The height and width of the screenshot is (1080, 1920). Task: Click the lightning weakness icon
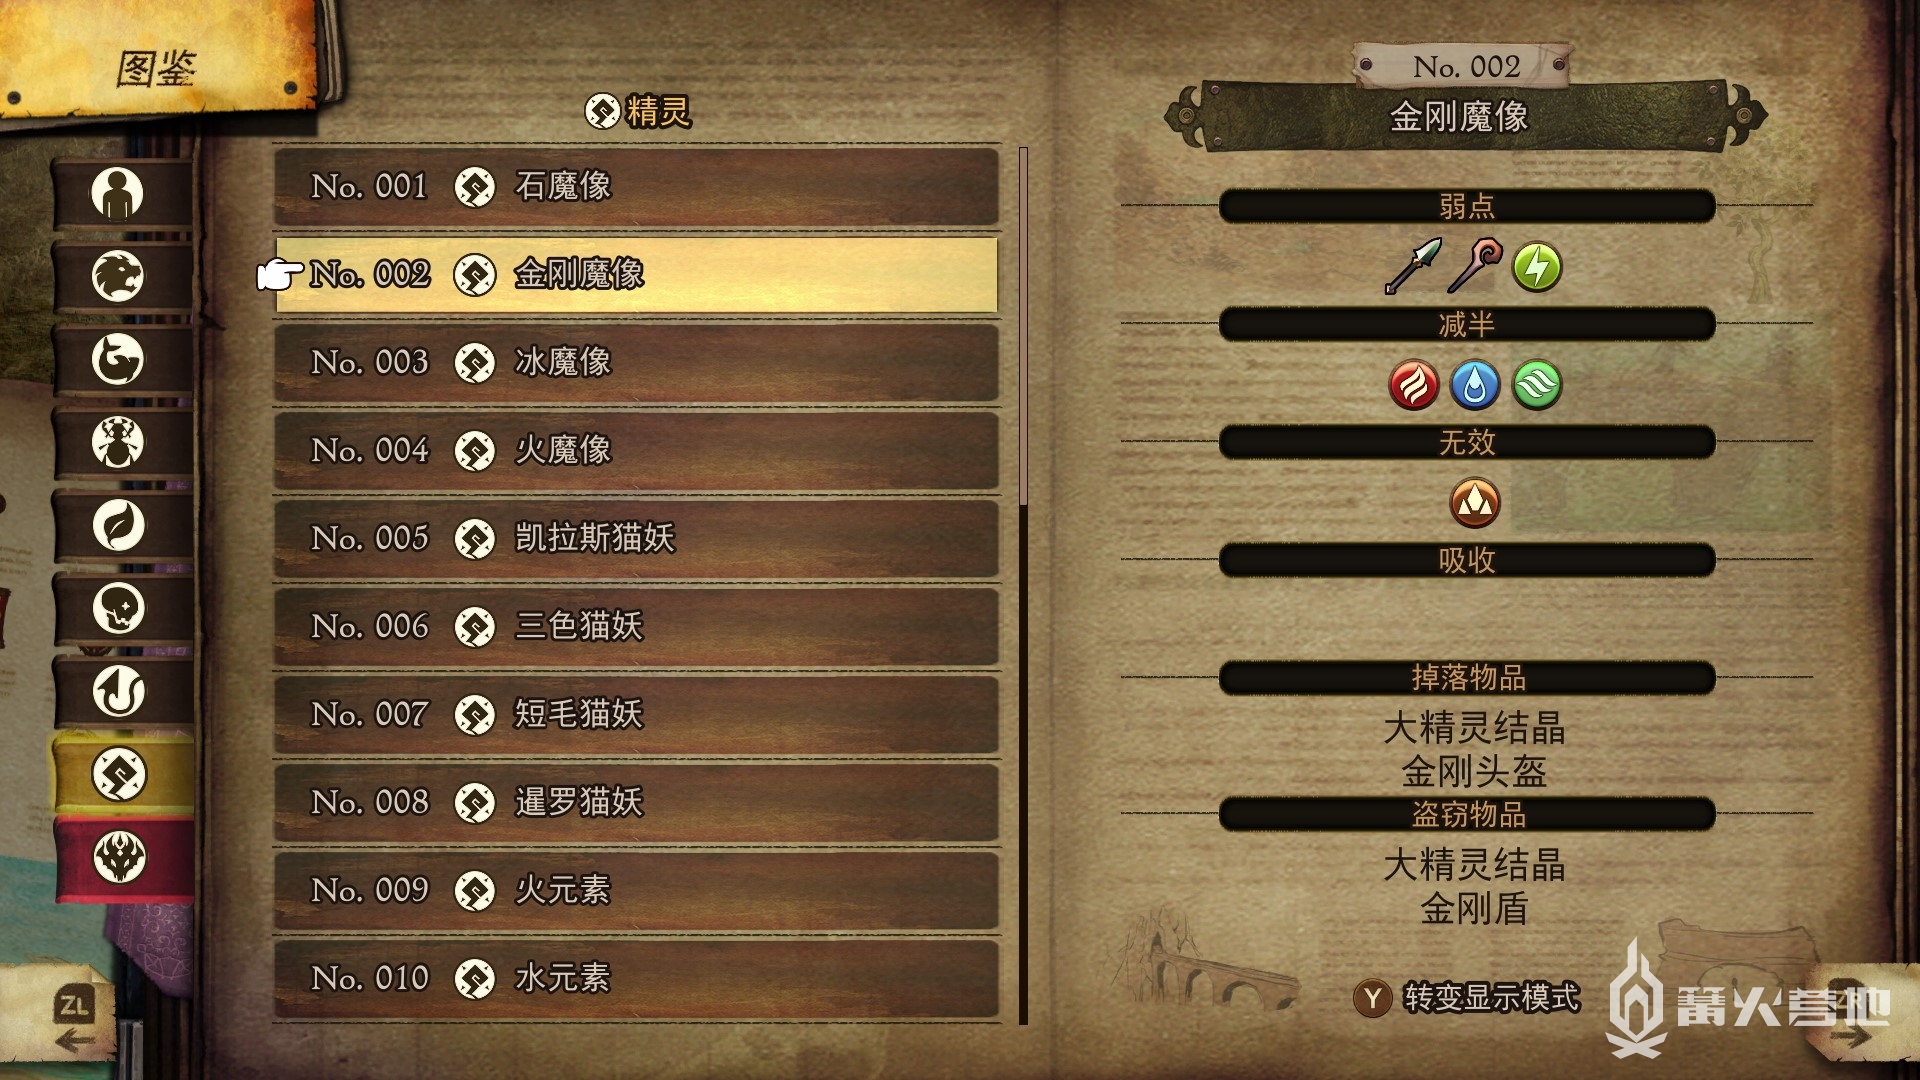pos(1537,267)
